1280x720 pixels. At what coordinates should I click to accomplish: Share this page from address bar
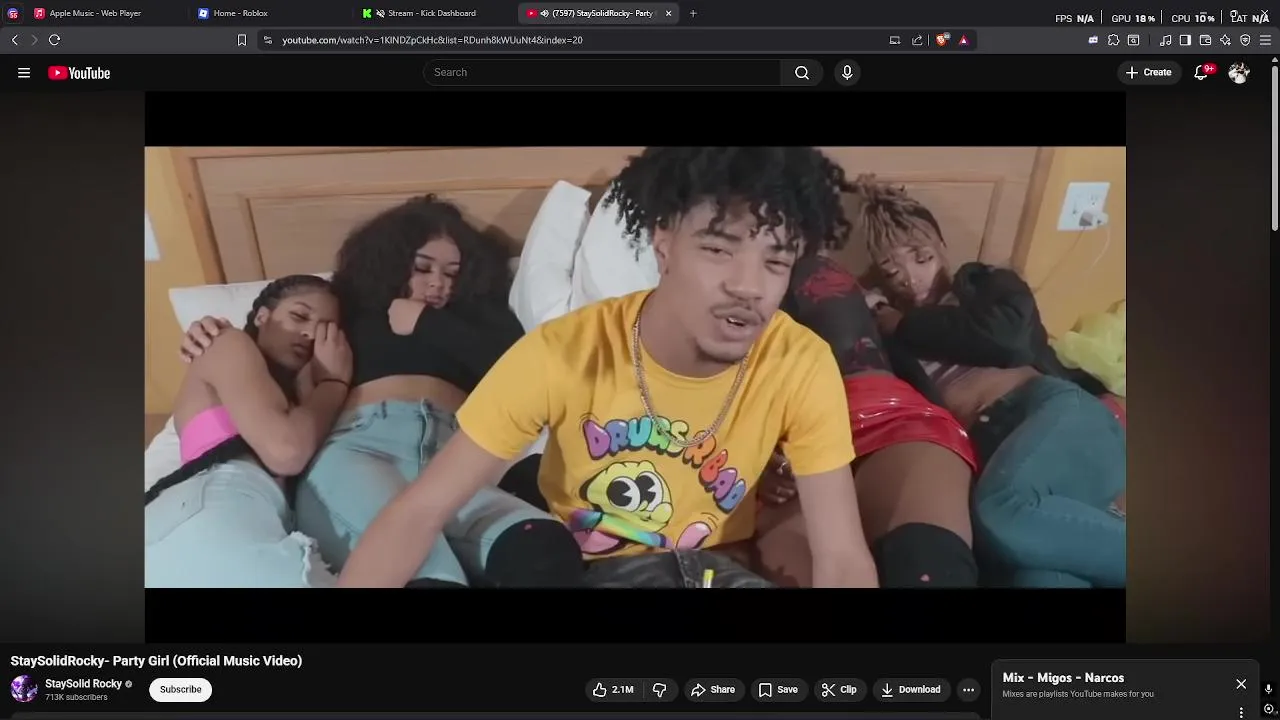pyautogui.click(x=917, y=40)
